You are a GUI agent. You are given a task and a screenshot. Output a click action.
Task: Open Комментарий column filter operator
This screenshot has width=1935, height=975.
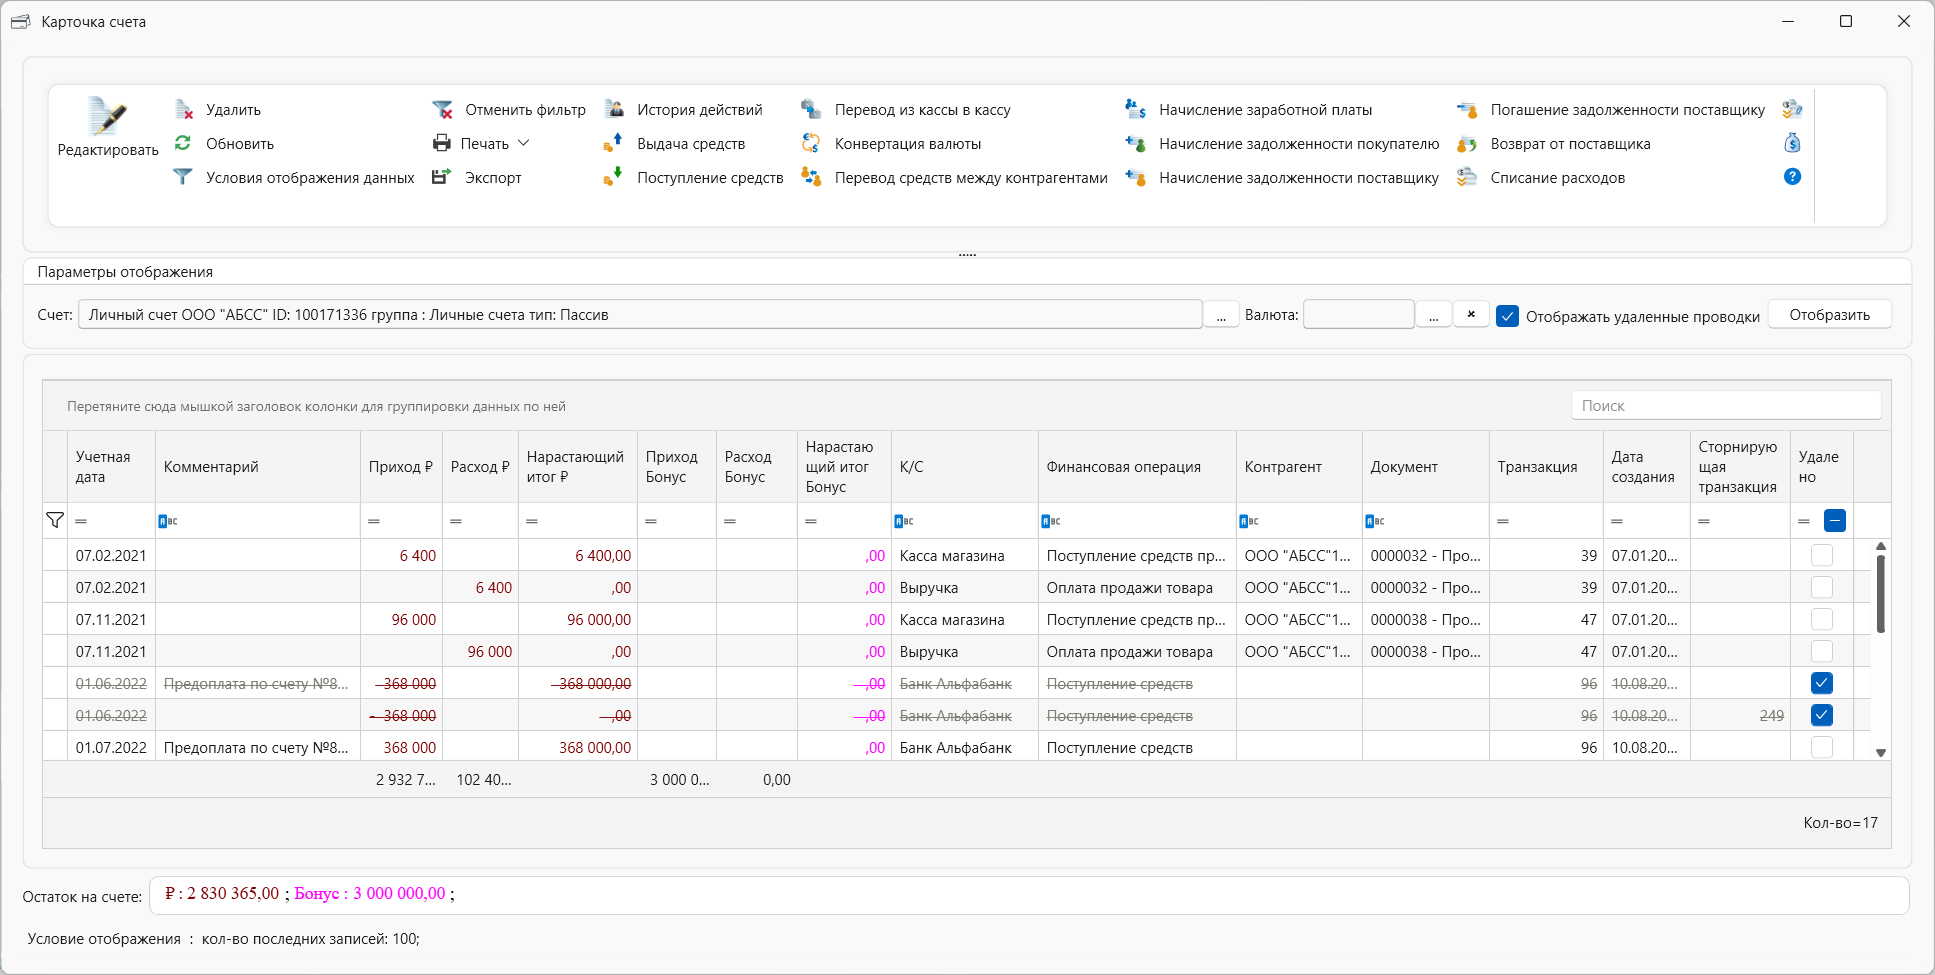tap(168, 521)
